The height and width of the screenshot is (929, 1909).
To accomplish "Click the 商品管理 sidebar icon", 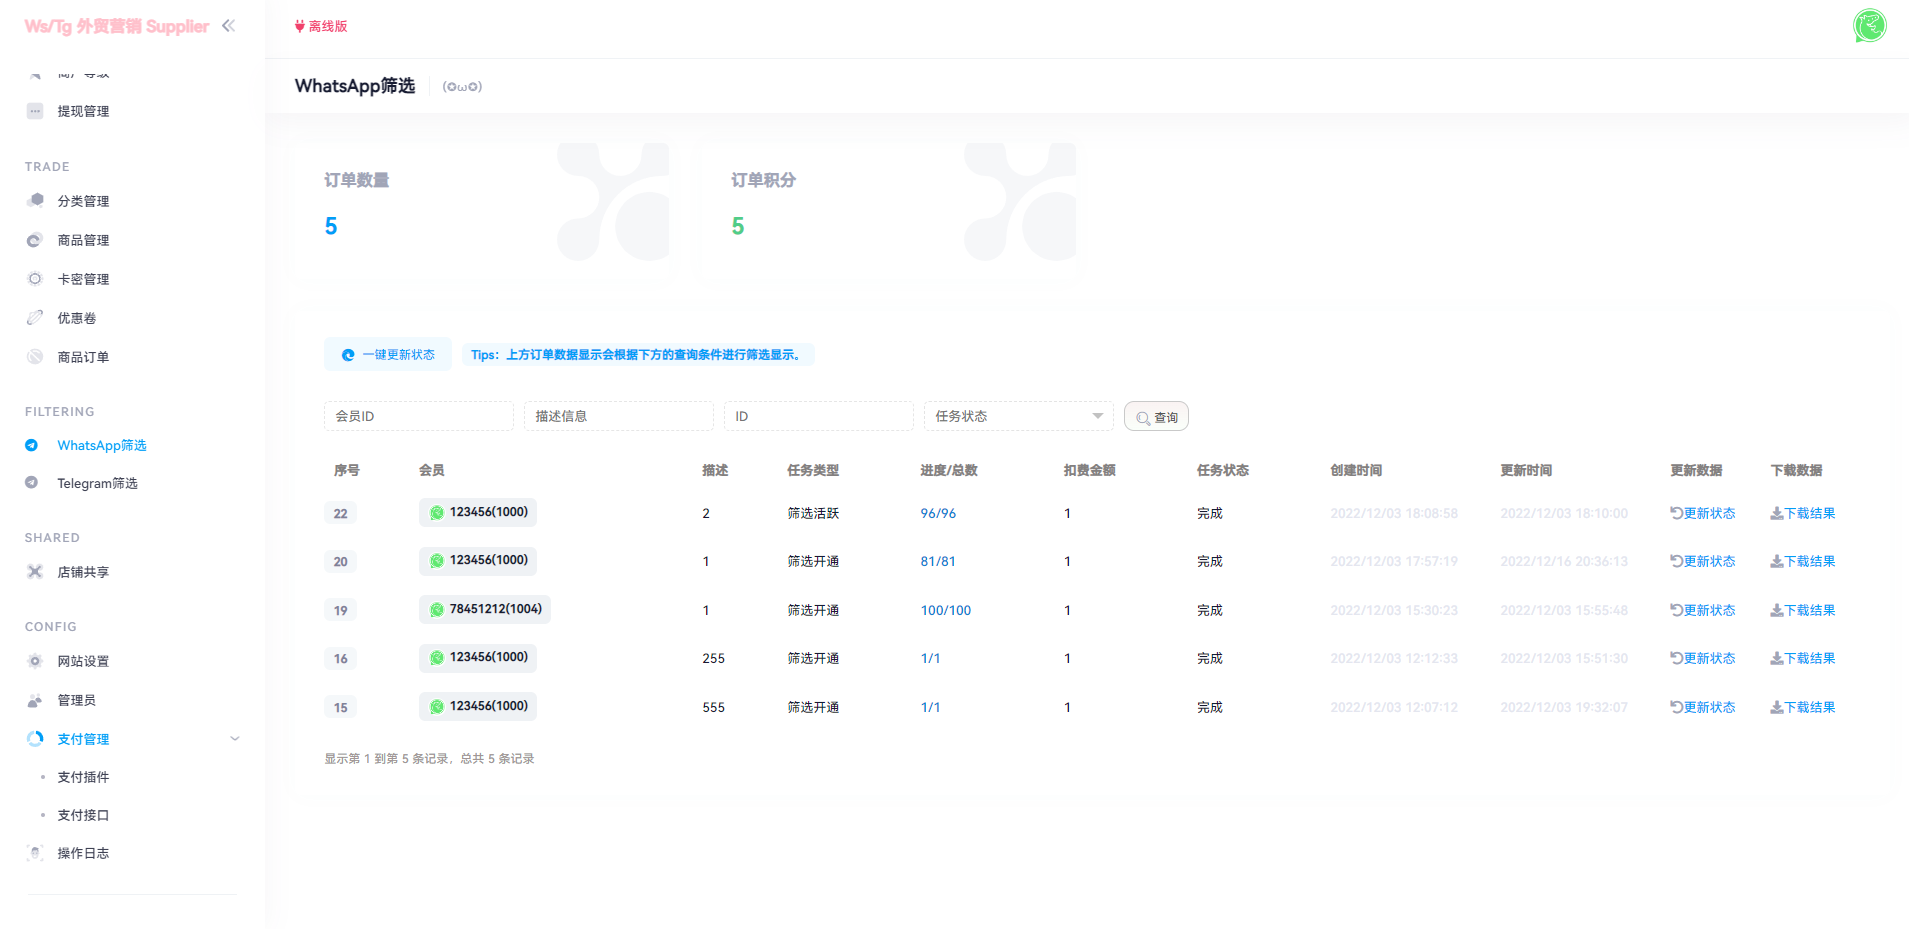I will pyautogui.click(x=35, y=240).
